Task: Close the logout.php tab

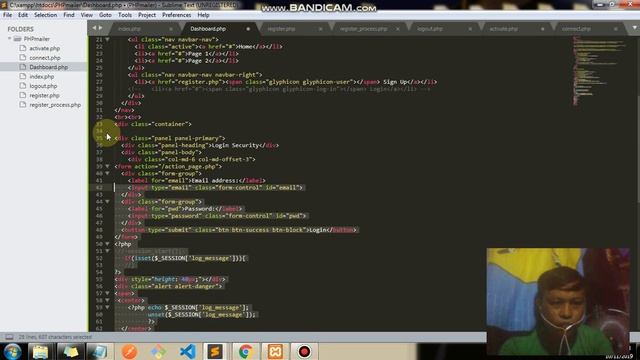Action: click(470, 29)
